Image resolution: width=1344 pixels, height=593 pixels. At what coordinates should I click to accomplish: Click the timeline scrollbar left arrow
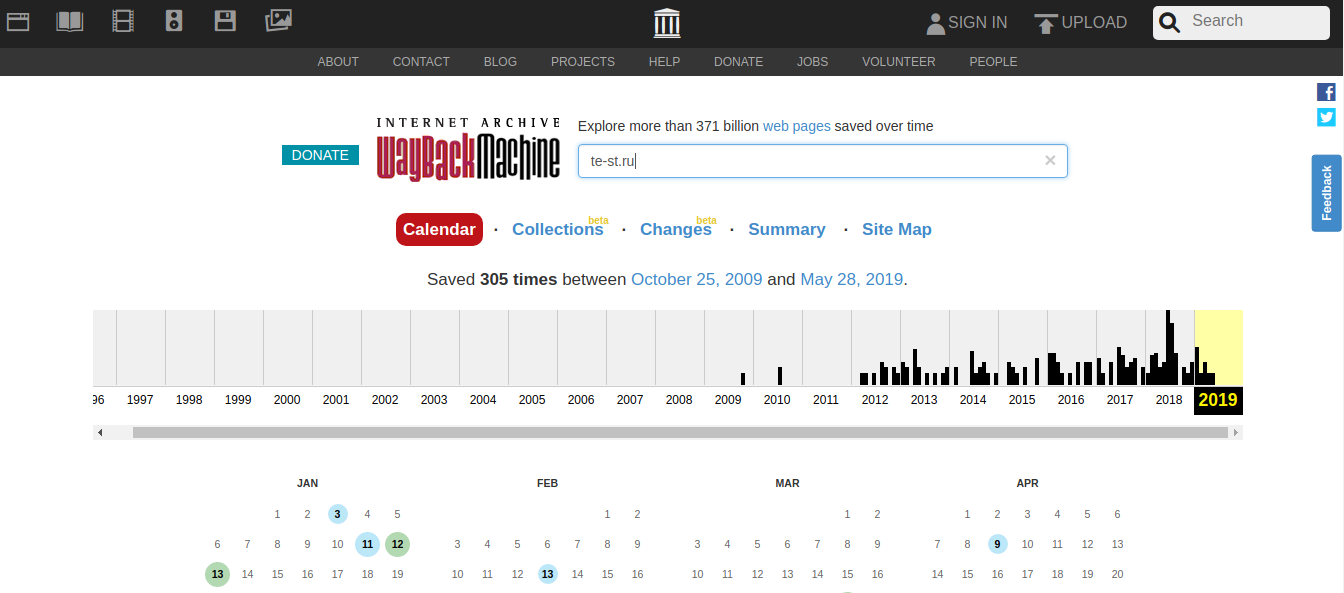pos(99,433)
